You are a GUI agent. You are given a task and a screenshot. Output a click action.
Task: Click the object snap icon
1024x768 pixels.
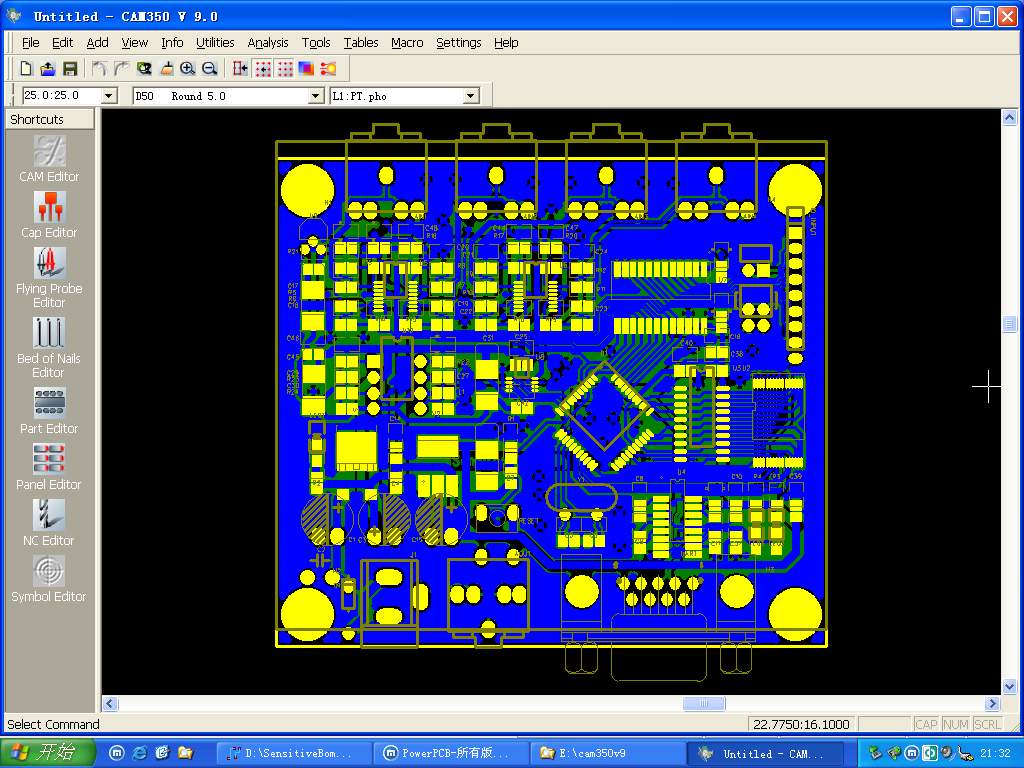point(240,69)
